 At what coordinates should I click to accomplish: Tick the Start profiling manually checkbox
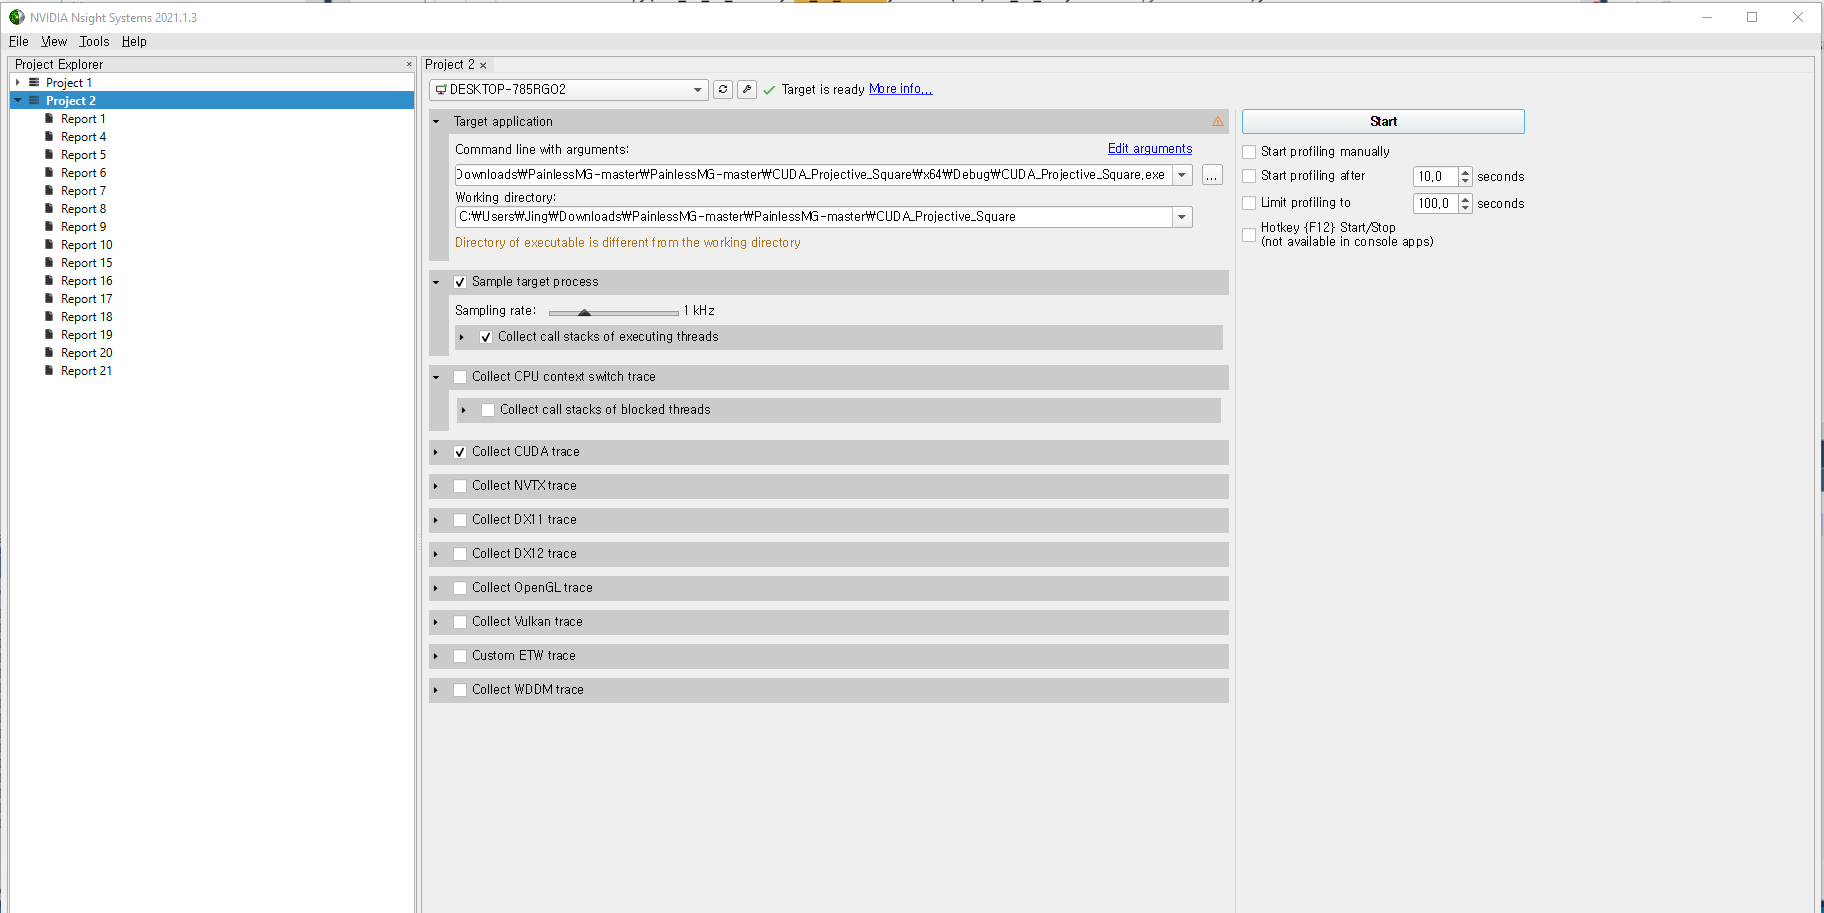coord(1249,152)
